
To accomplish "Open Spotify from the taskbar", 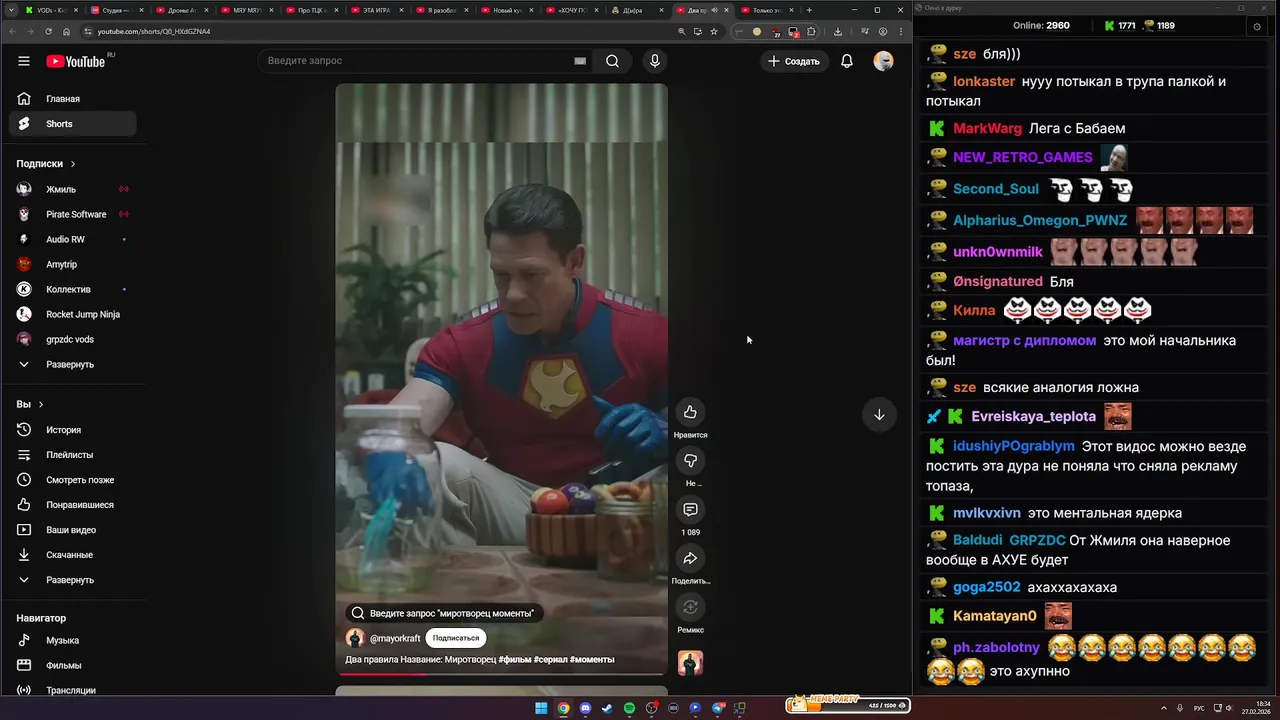I will [x=629, y=708].
